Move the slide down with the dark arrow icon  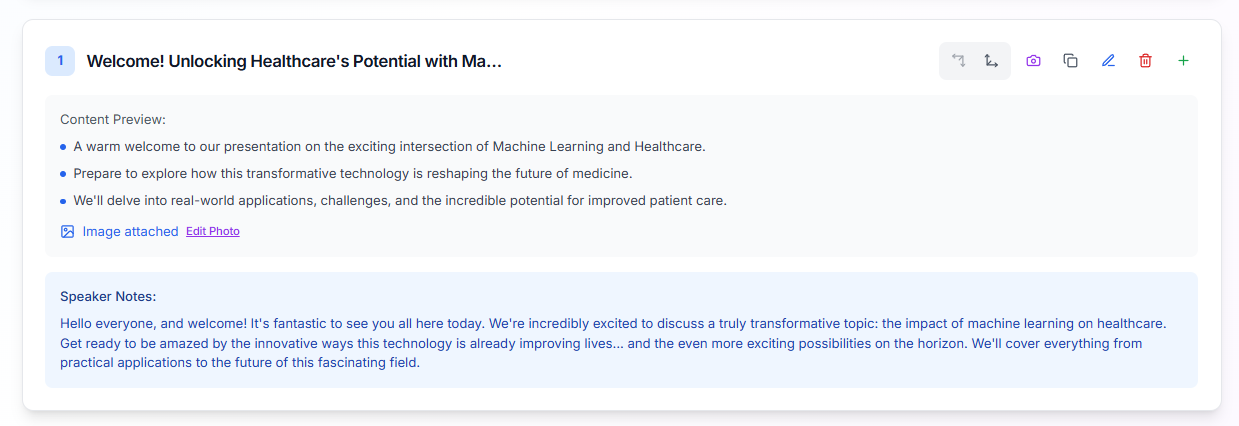coord(991,61)
